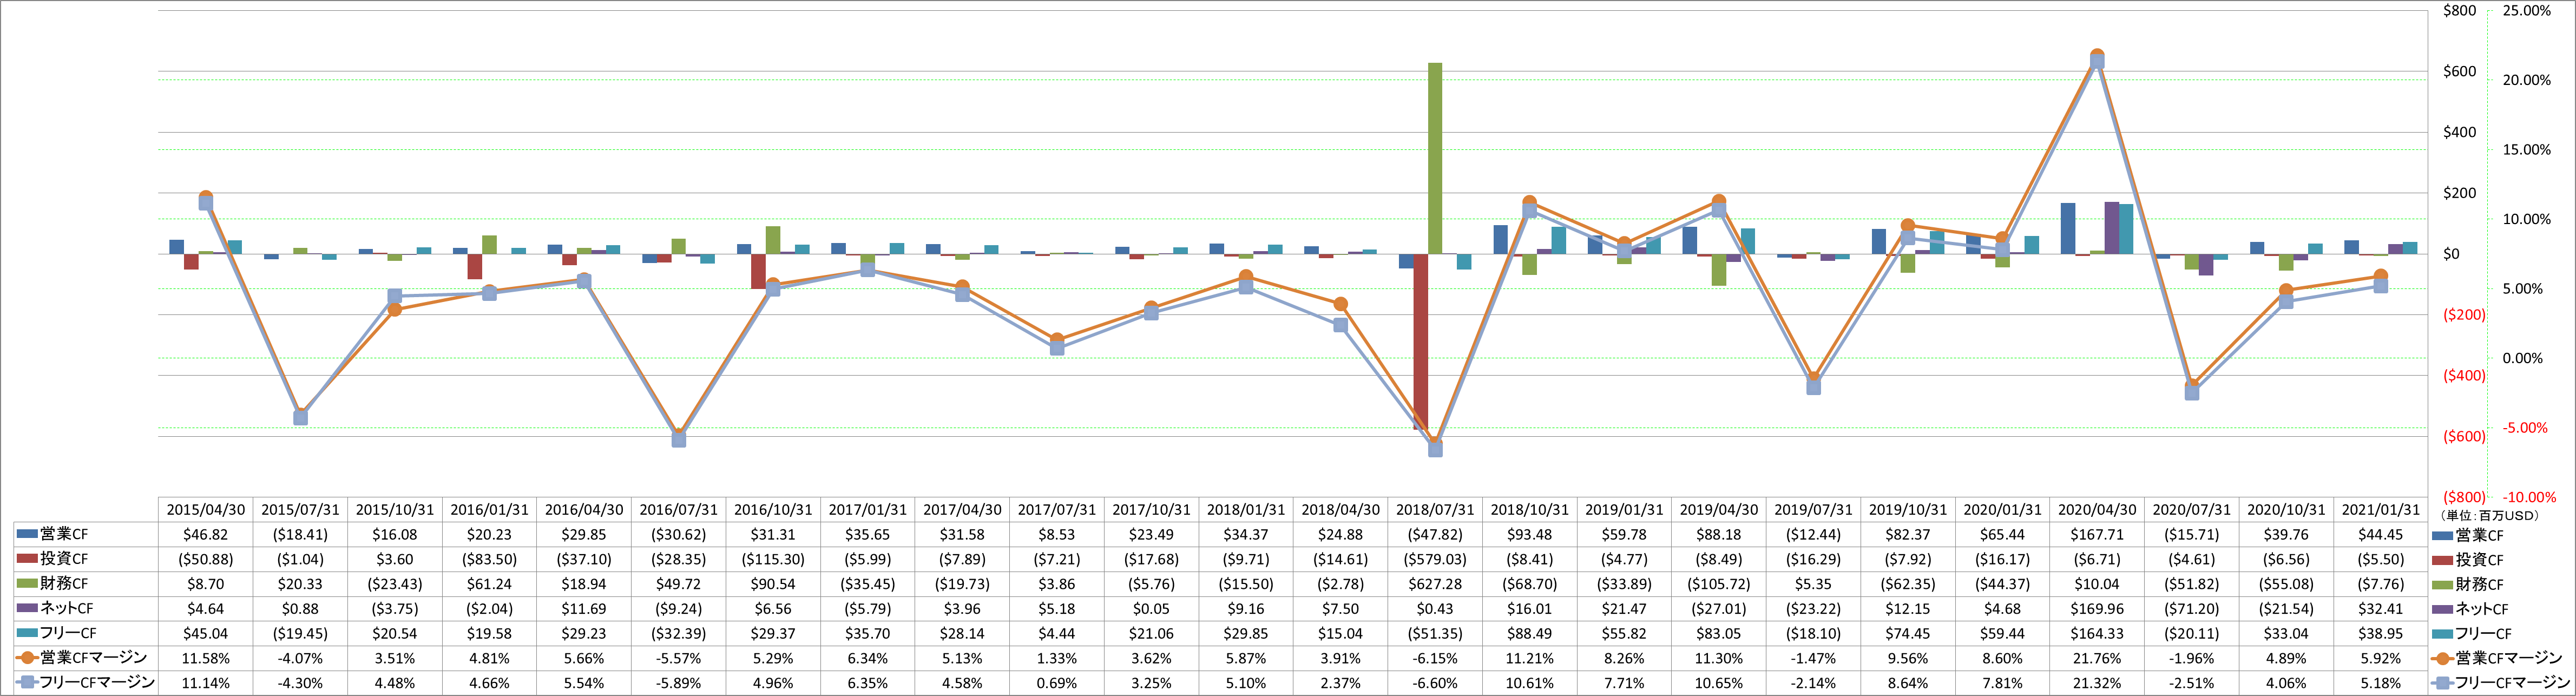Click the column header 2020/04/30

[2097, 510]
